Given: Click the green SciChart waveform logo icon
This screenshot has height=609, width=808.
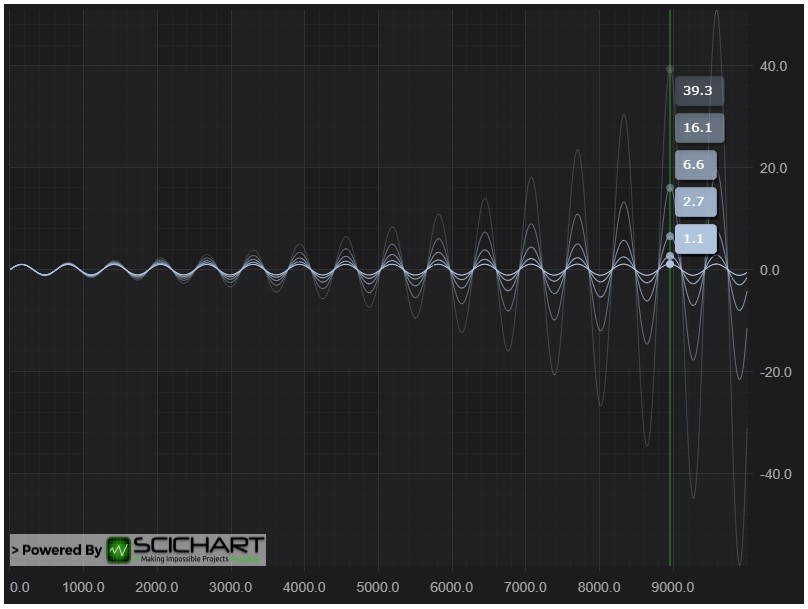Looking at the screenshot, I should (x=119, y=550).
